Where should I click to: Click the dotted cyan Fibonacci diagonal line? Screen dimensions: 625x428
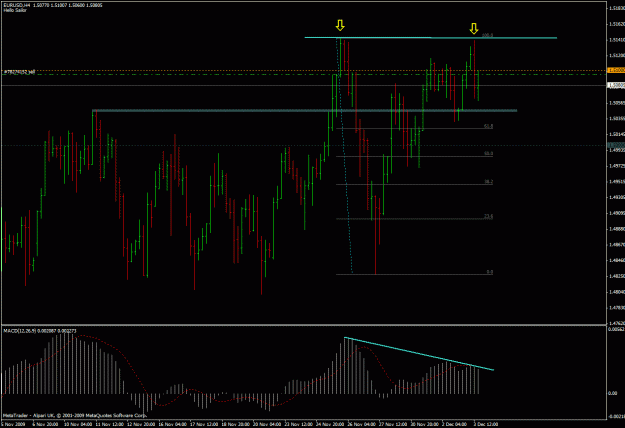pyautogui.click(x=345, y=155)
